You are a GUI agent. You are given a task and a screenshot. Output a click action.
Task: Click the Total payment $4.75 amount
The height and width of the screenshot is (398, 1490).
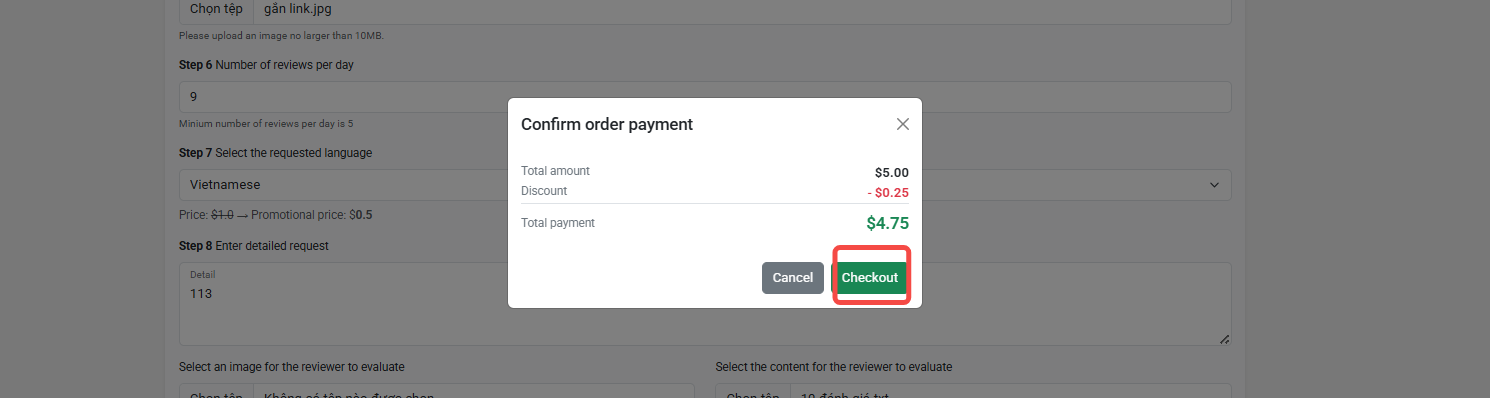pyautogui.click(x=887, y=223)
